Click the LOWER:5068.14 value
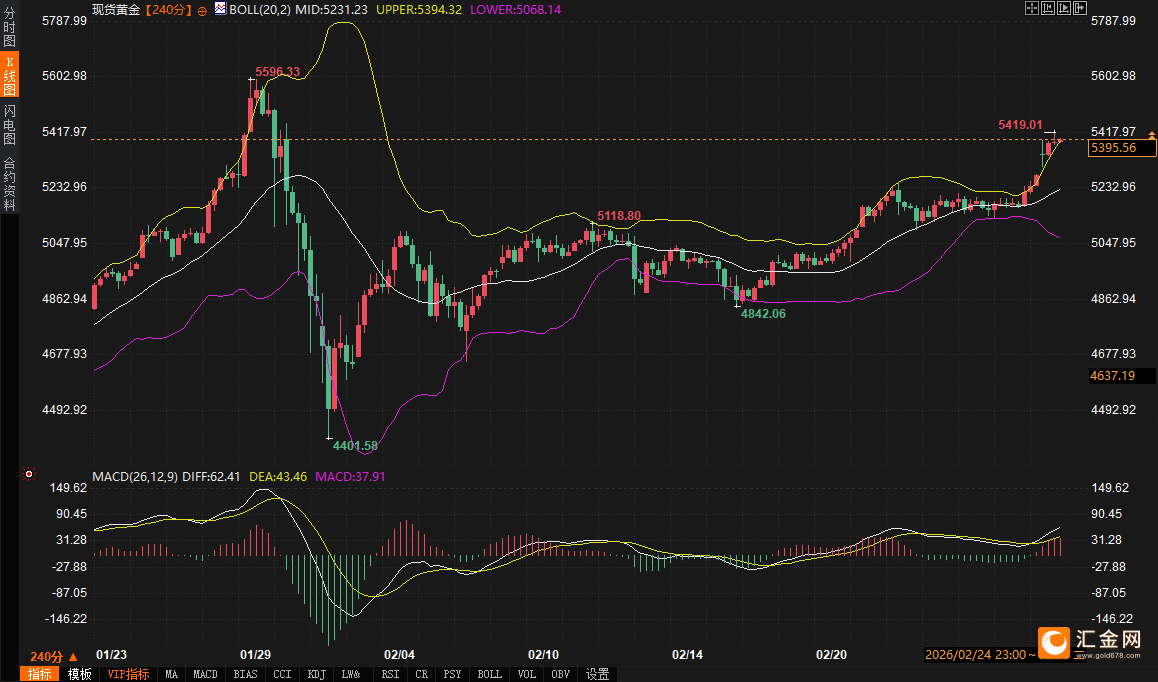The image size is (1158, 682). [515, 10]
